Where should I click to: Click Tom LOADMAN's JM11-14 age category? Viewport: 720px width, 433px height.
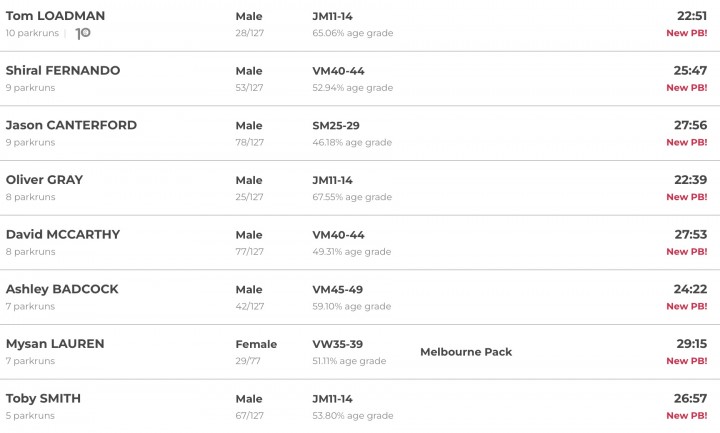coord(333,16)
